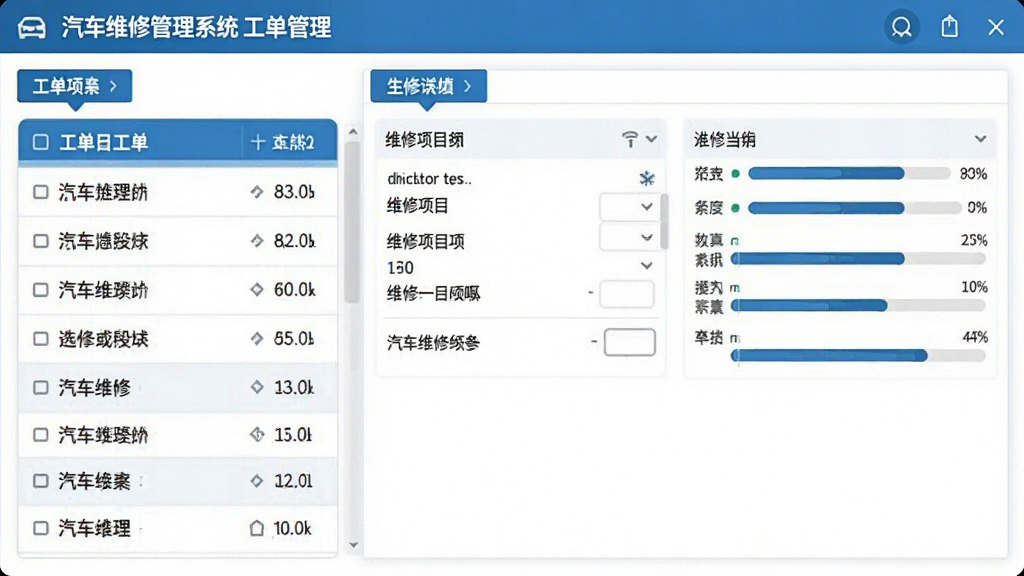The image size is (1024, 576).
Task: Click diamond icon beside 65.0k value
Action: [x=257, y=338]
